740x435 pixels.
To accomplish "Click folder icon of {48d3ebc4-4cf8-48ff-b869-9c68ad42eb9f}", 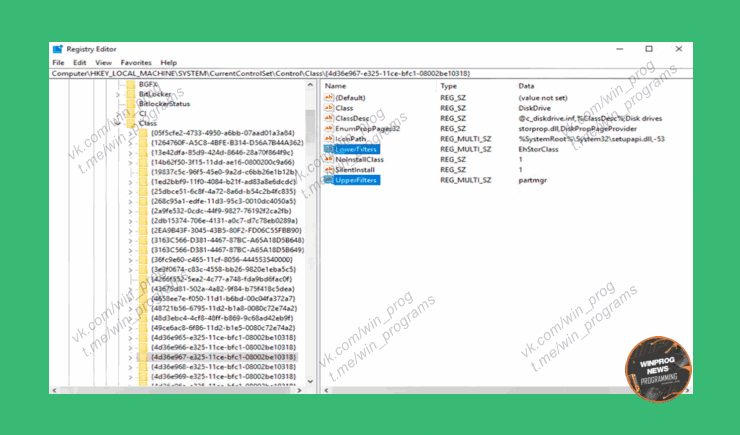I will tap(143, 318).
